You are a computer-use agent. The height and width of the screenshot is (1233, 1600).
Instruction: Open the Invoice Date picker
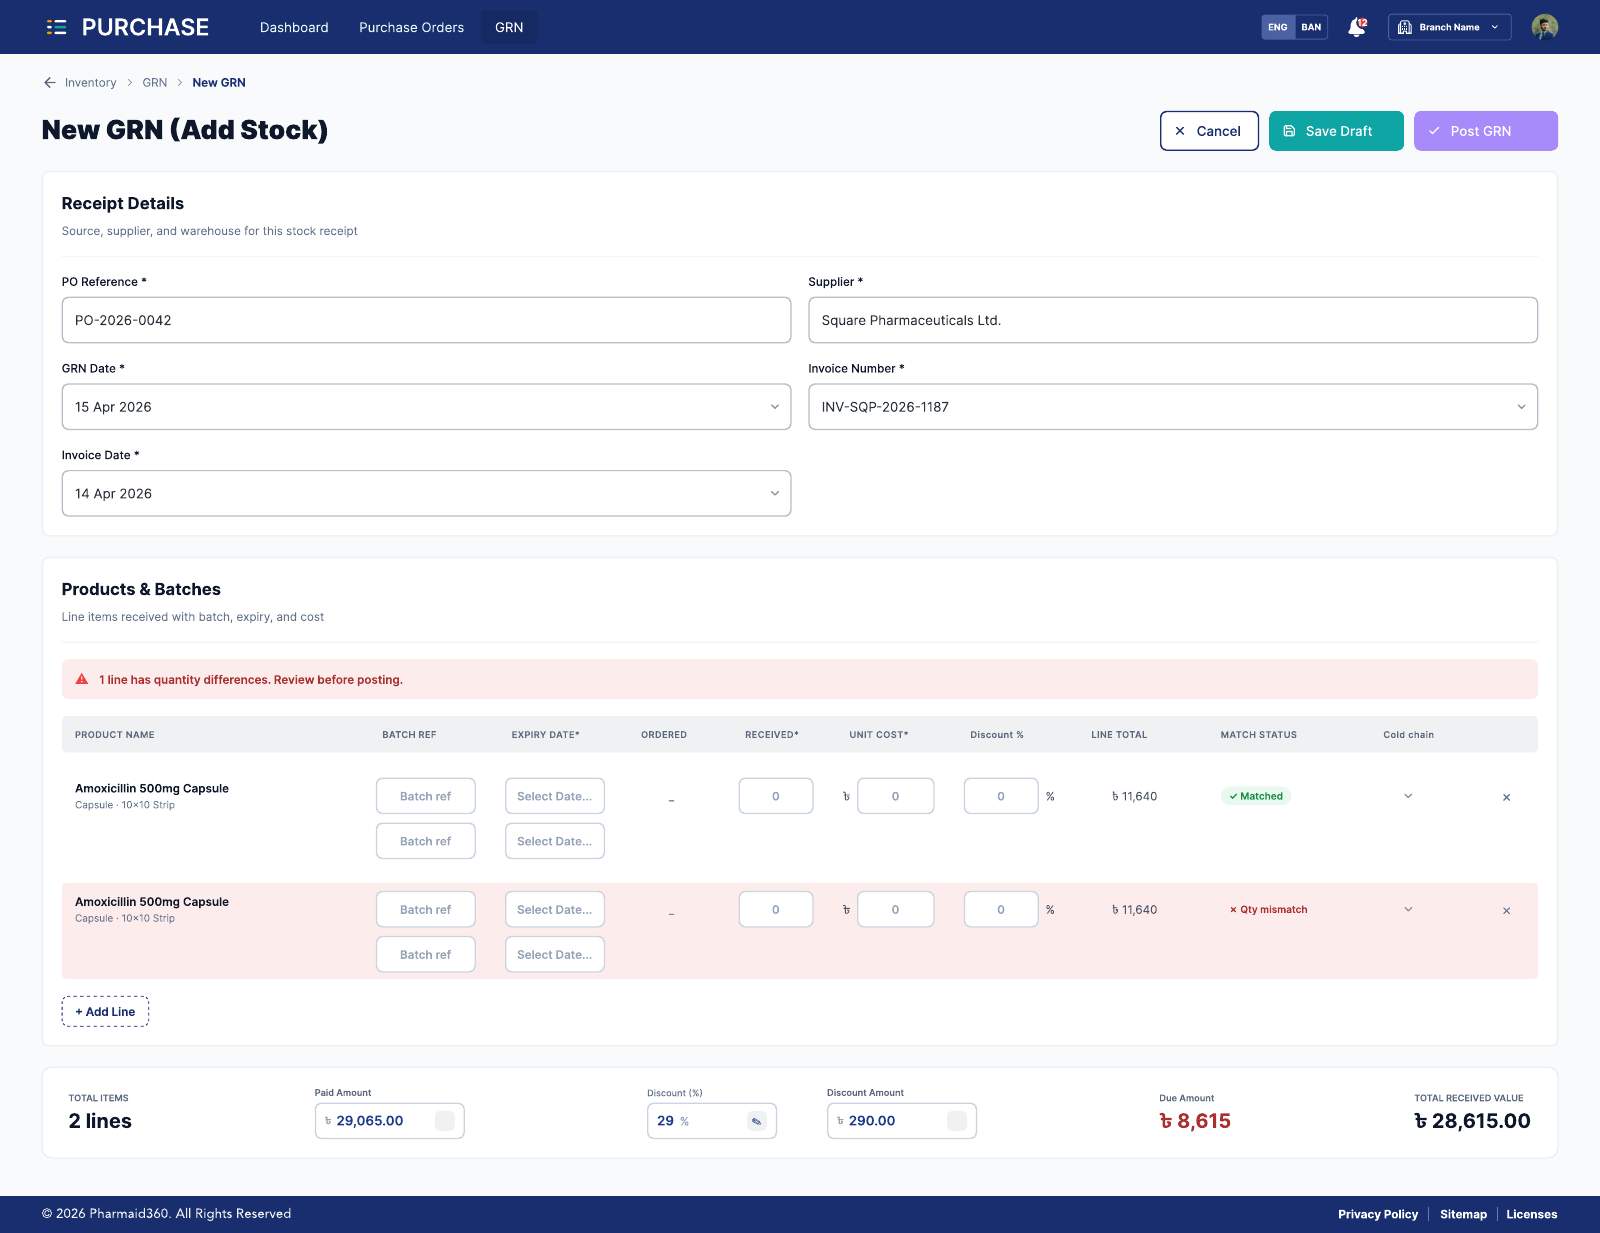tap(426, 494)
